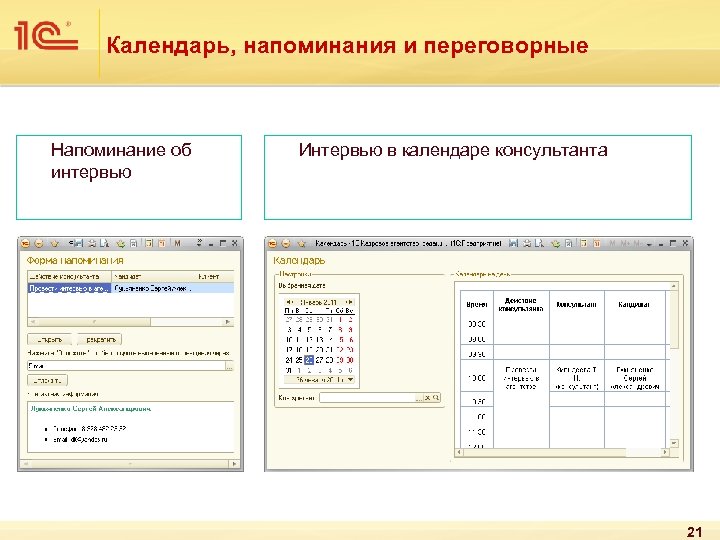
Task: Click the Действие консультанта column header in reminders
Action: (x=69, y=277)
